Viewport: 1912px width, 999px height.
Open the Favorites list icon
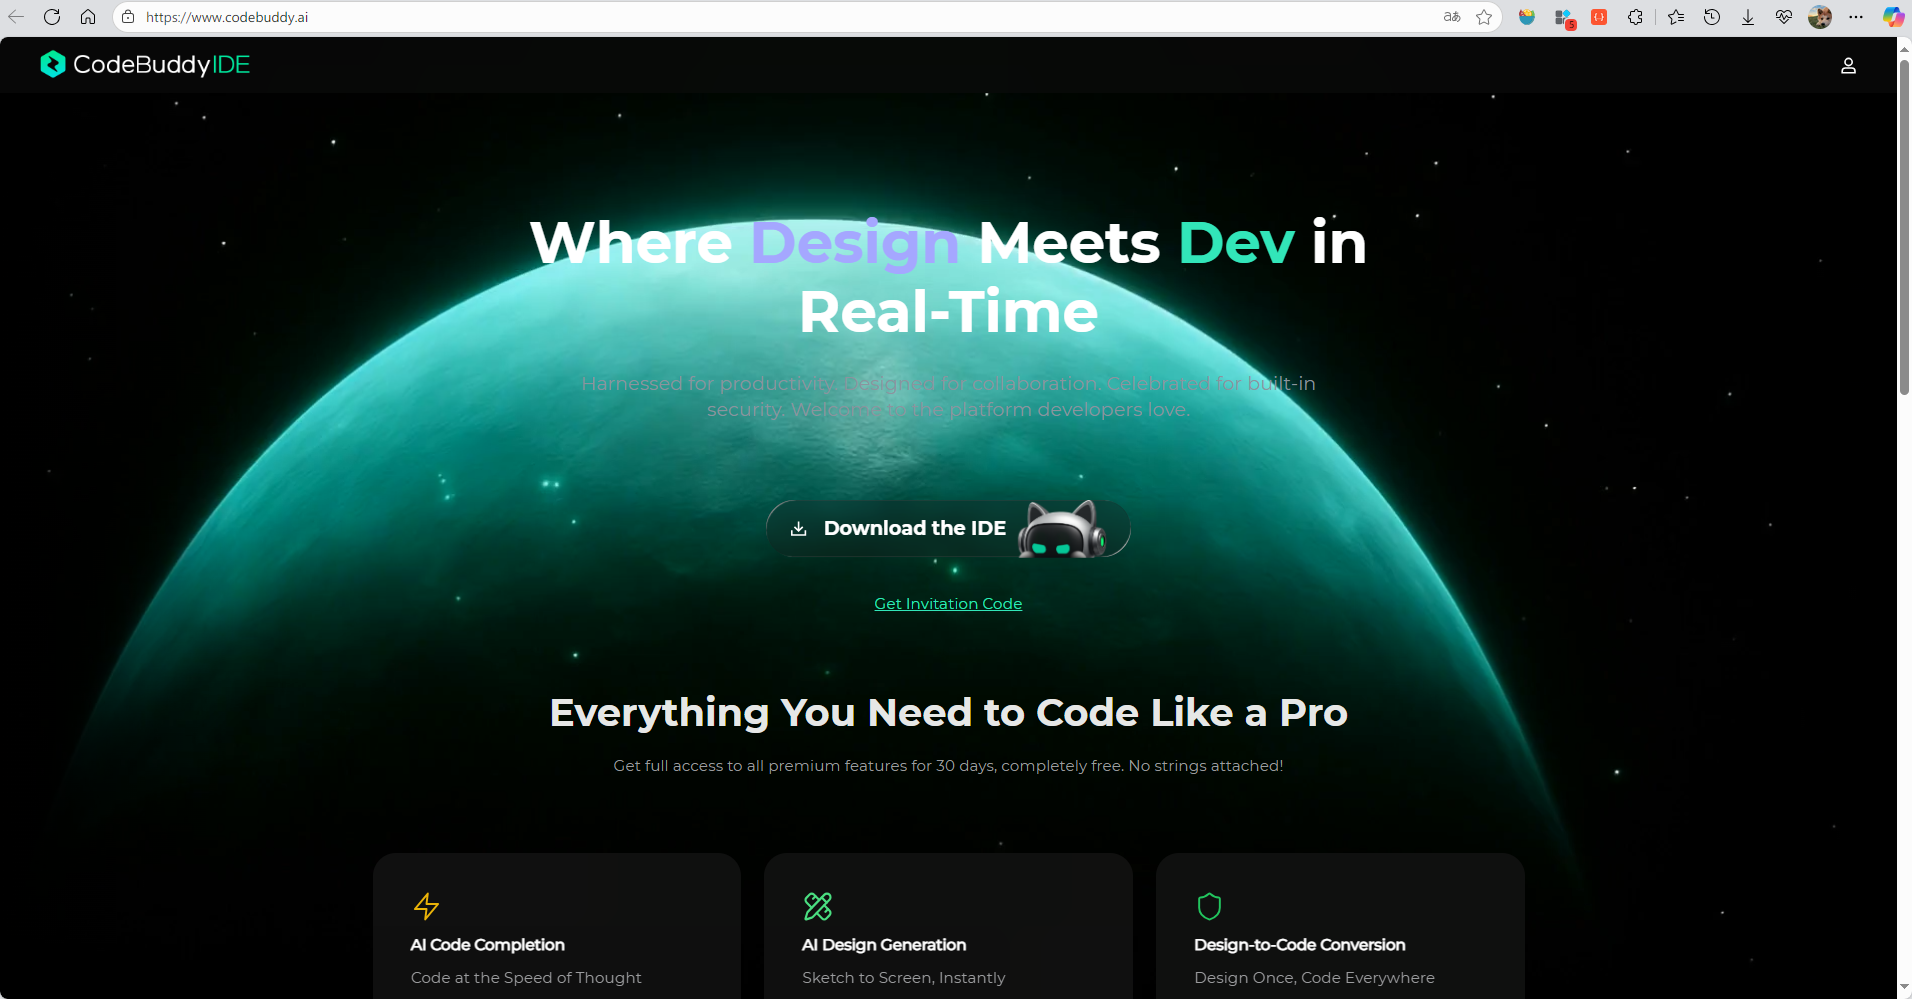click(x=1676, y=17)
